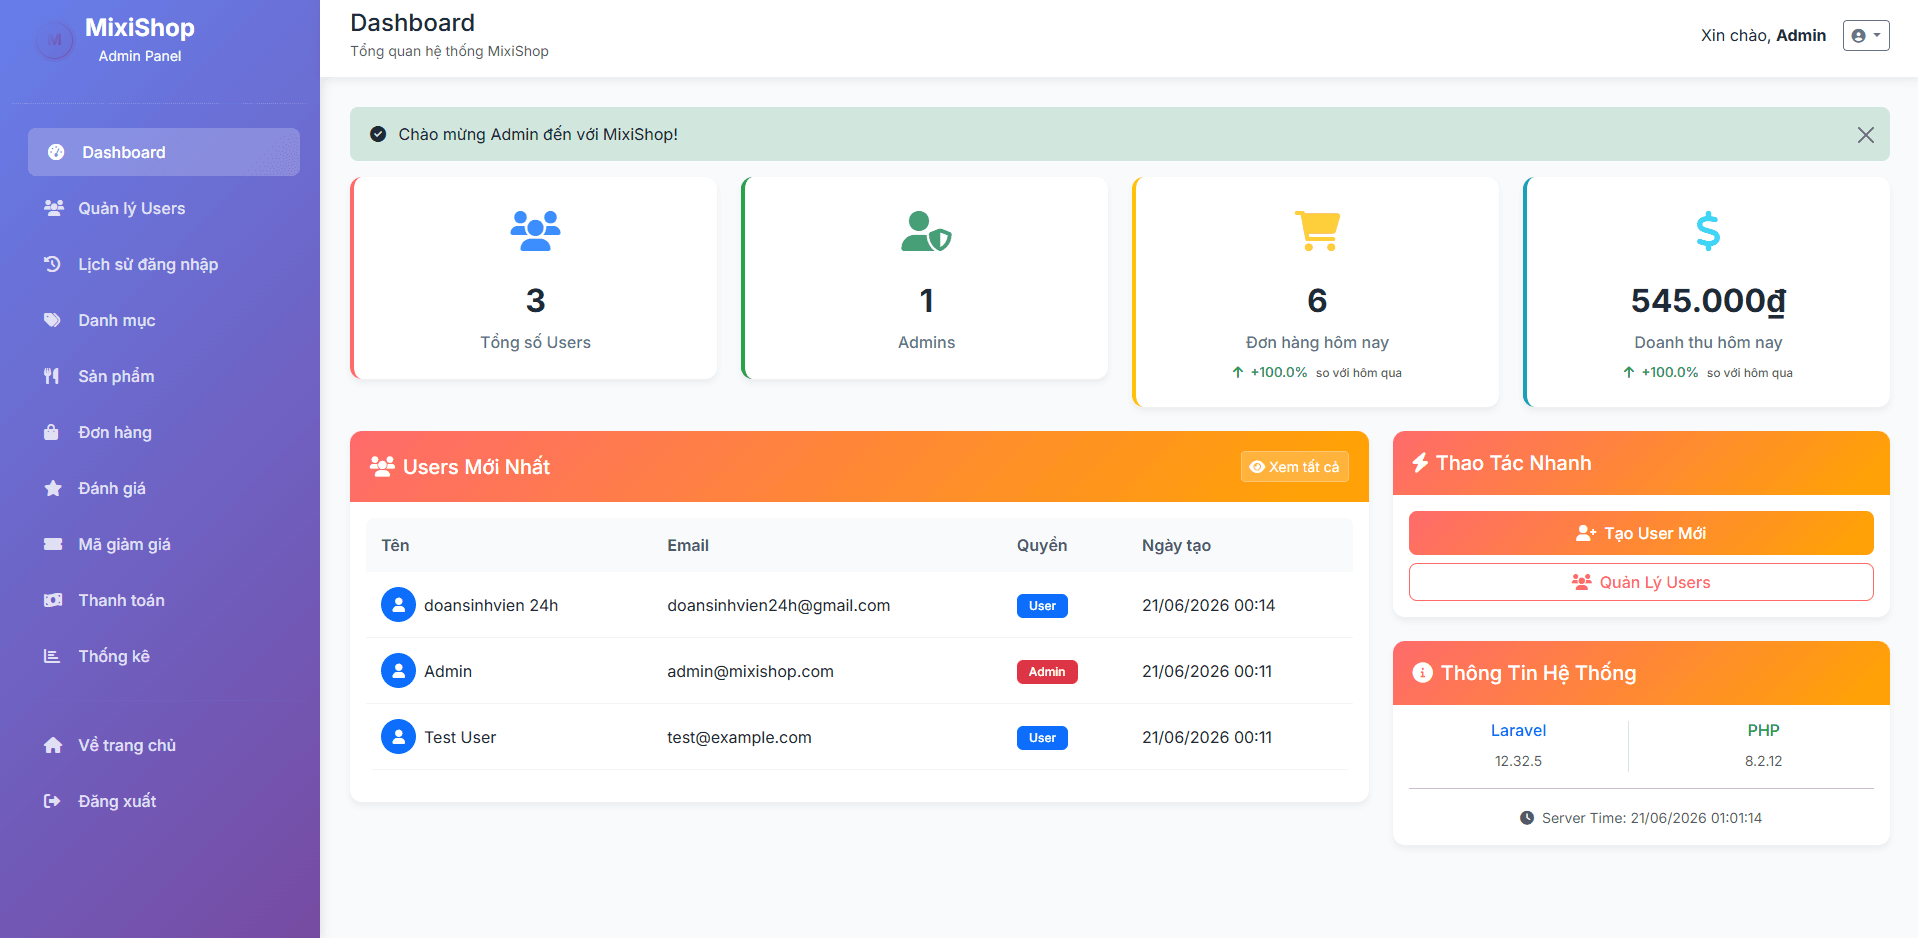Click the Về trang chủ home icon
1918x938 pixels.
pyautogui.click(x=53, y=745)
